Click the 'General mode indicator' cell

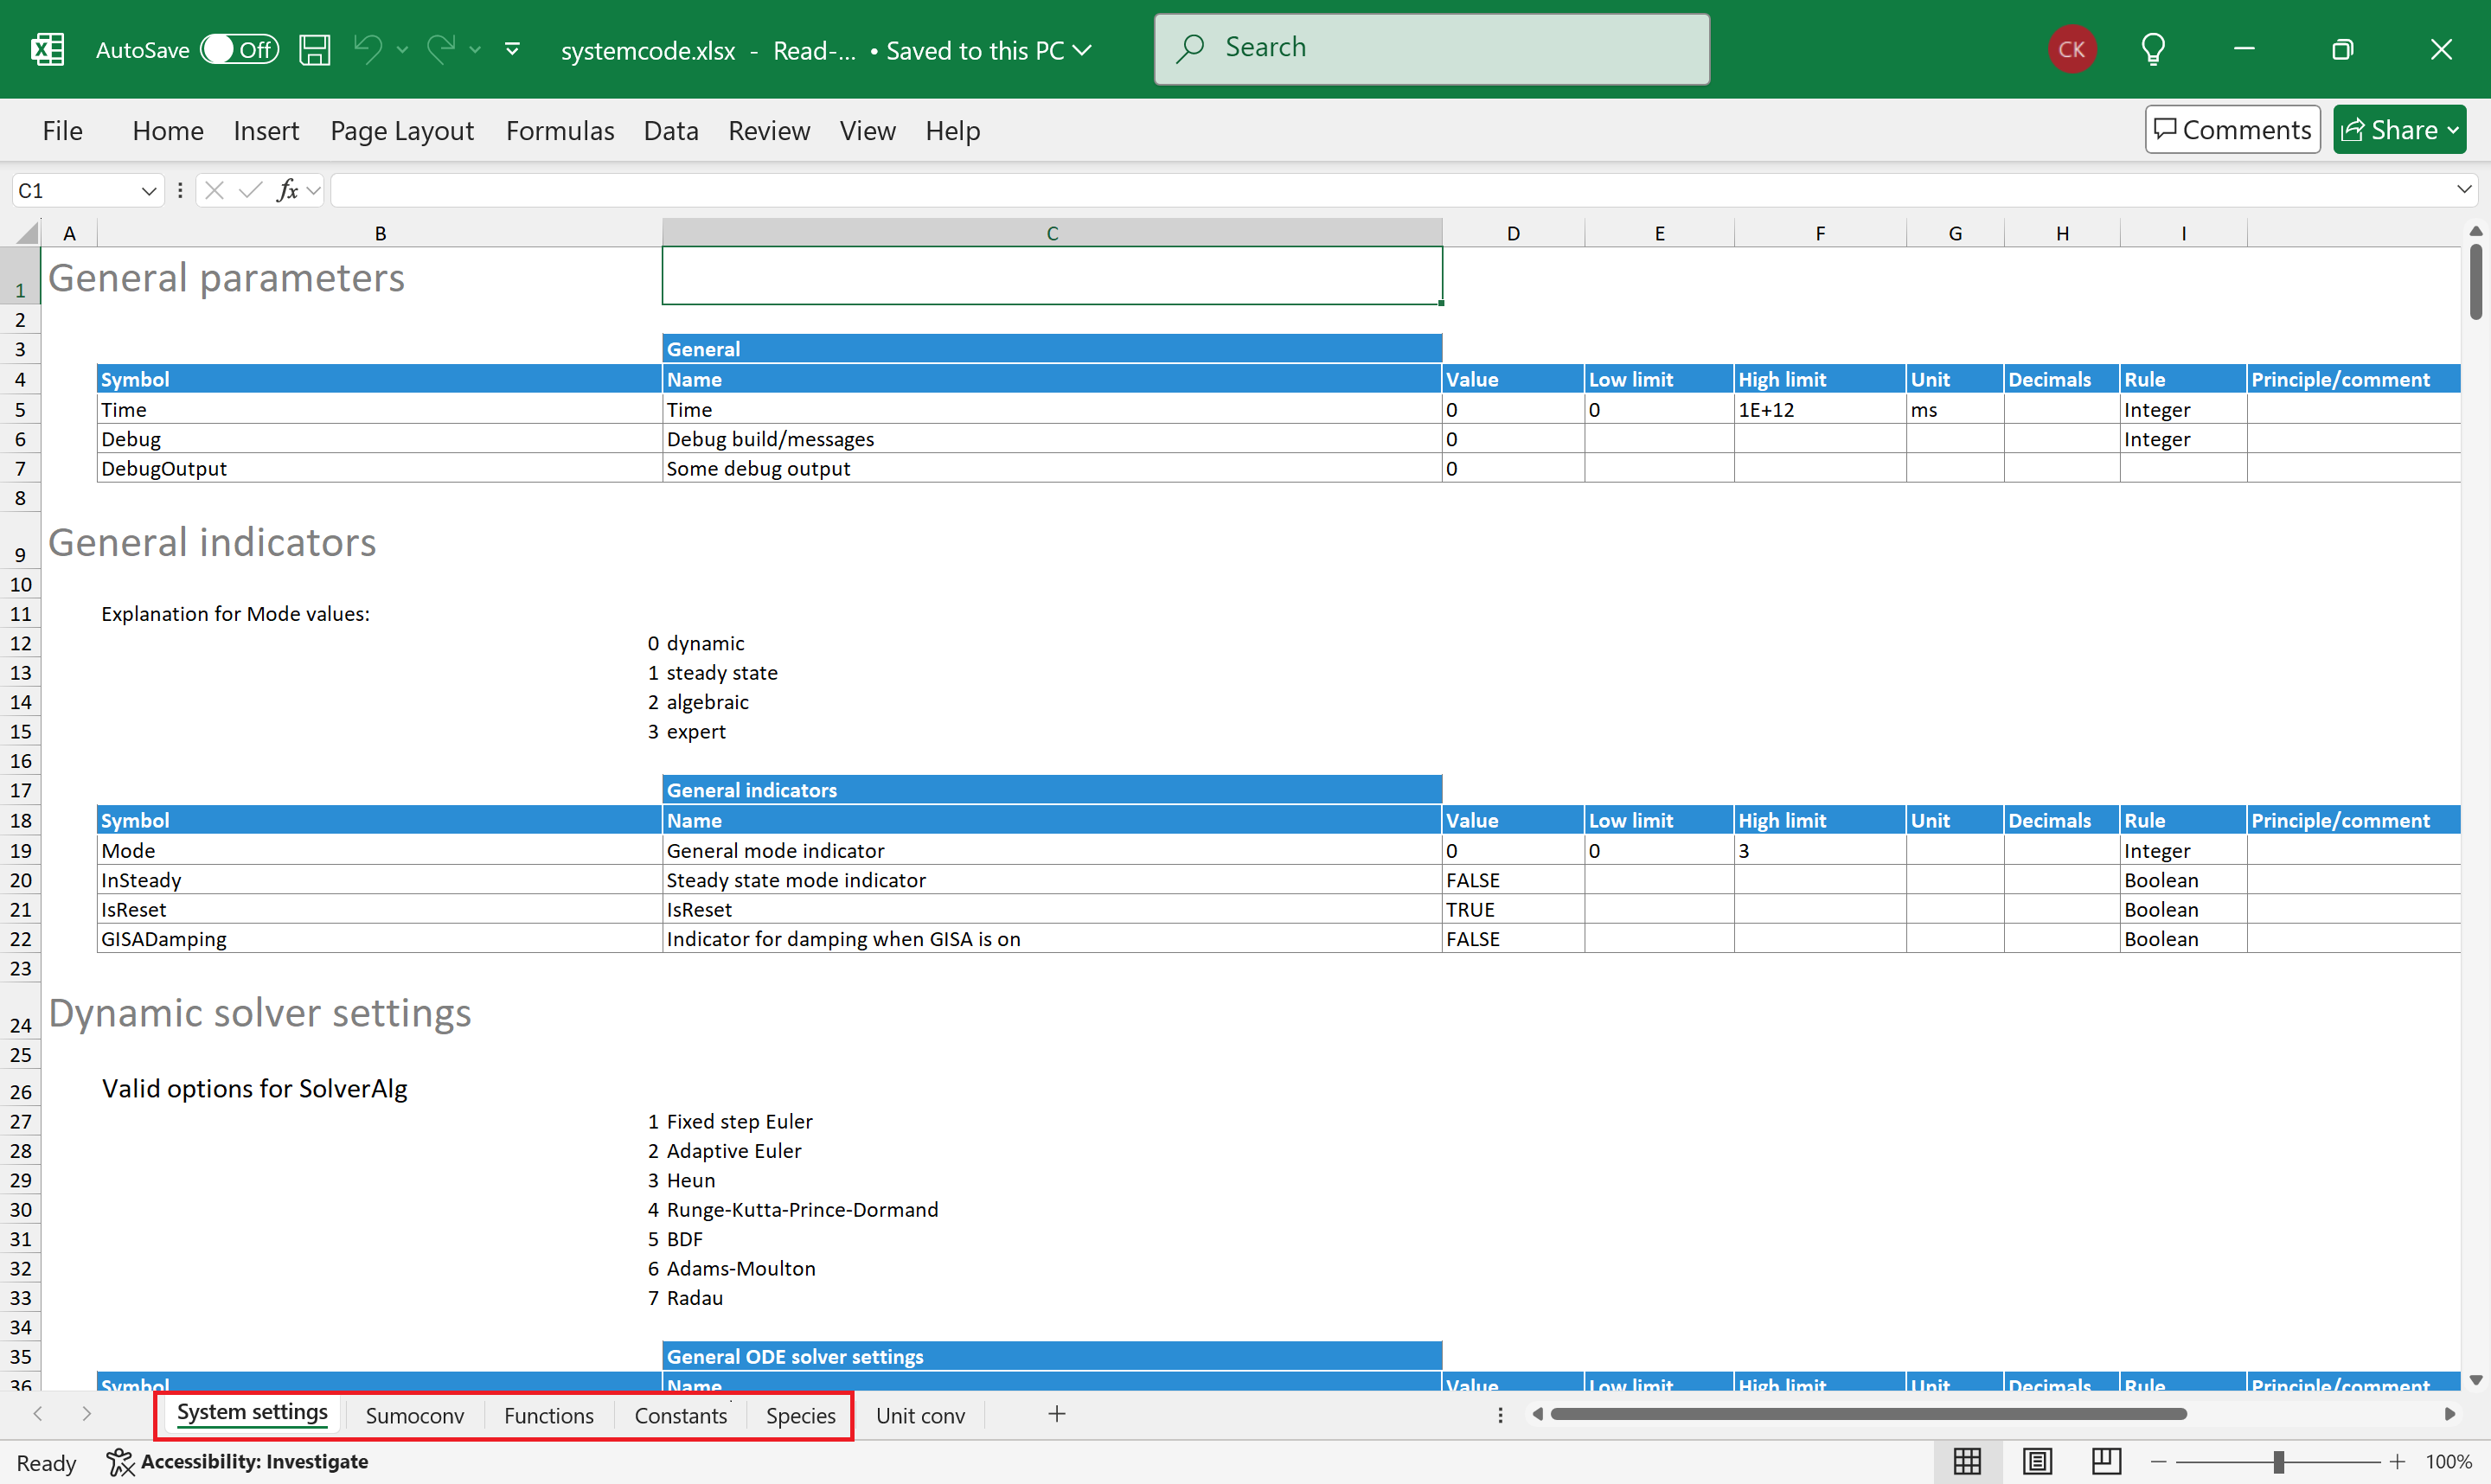click(x=1052, y=850)
